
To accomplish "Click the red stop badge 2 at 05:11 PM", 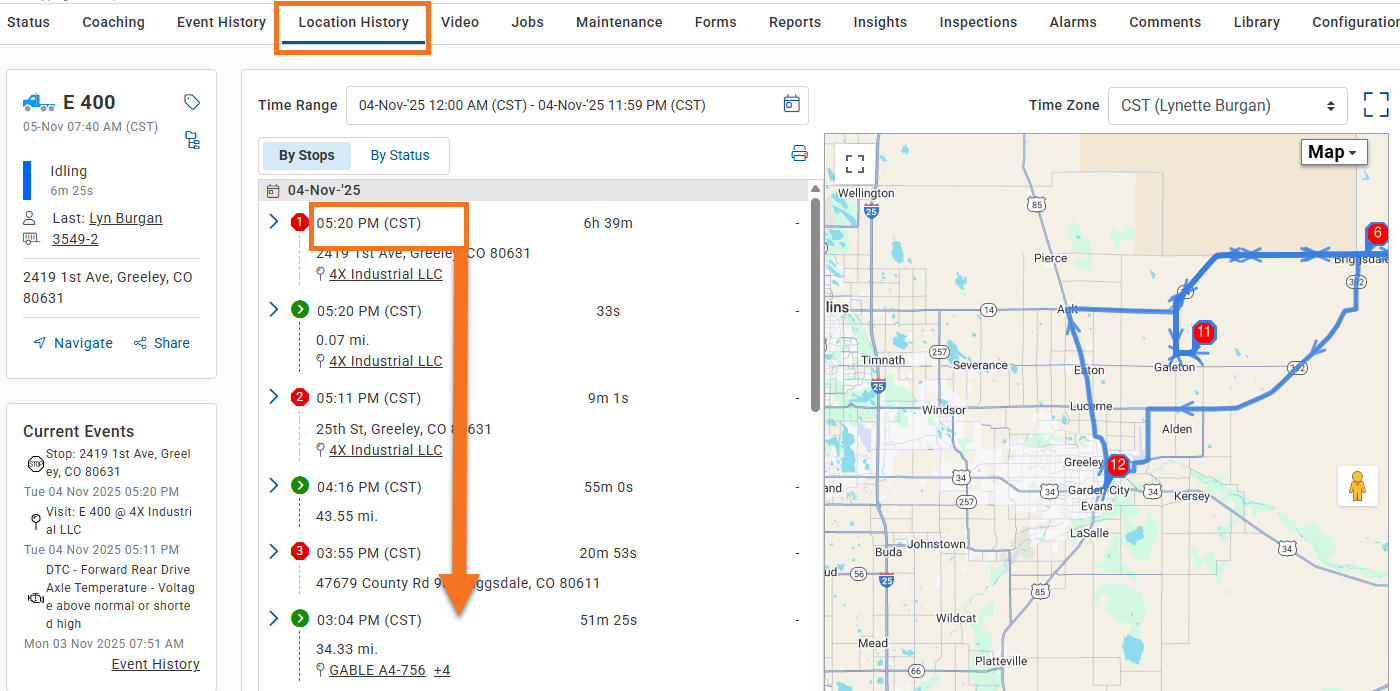I will [299, 397].
